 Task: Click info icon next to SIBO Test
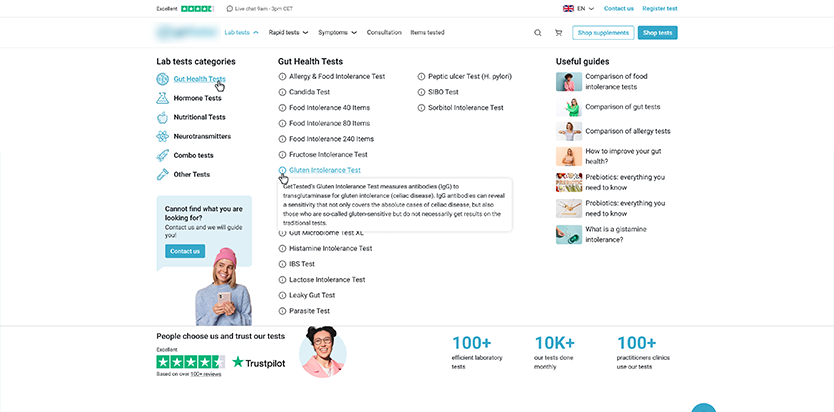pyautogui.click(x=422, y=91)
